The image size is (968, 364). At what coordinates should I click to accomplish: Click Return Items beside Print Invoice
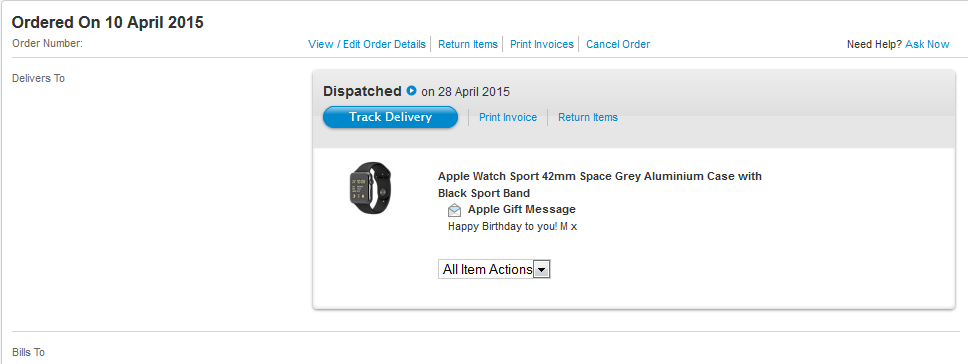(x=588, y=117)
